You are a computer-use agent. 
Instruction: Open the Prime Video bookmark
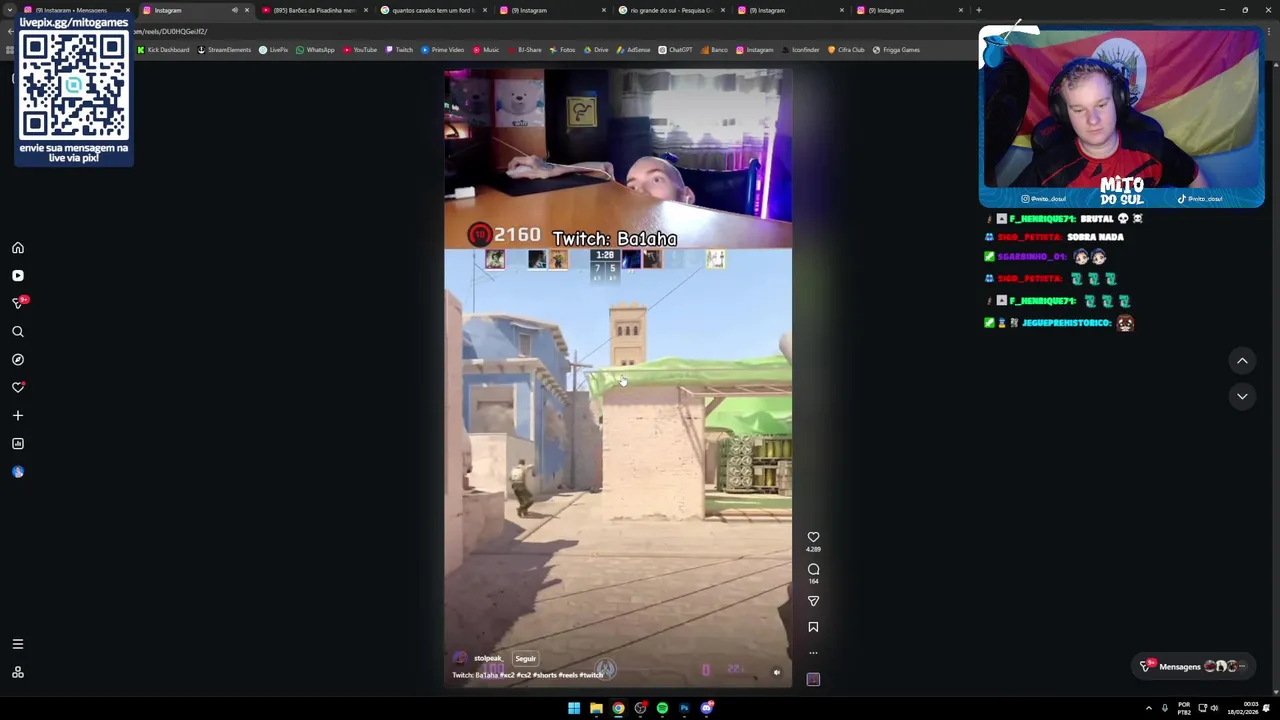[x=442, y=50]
